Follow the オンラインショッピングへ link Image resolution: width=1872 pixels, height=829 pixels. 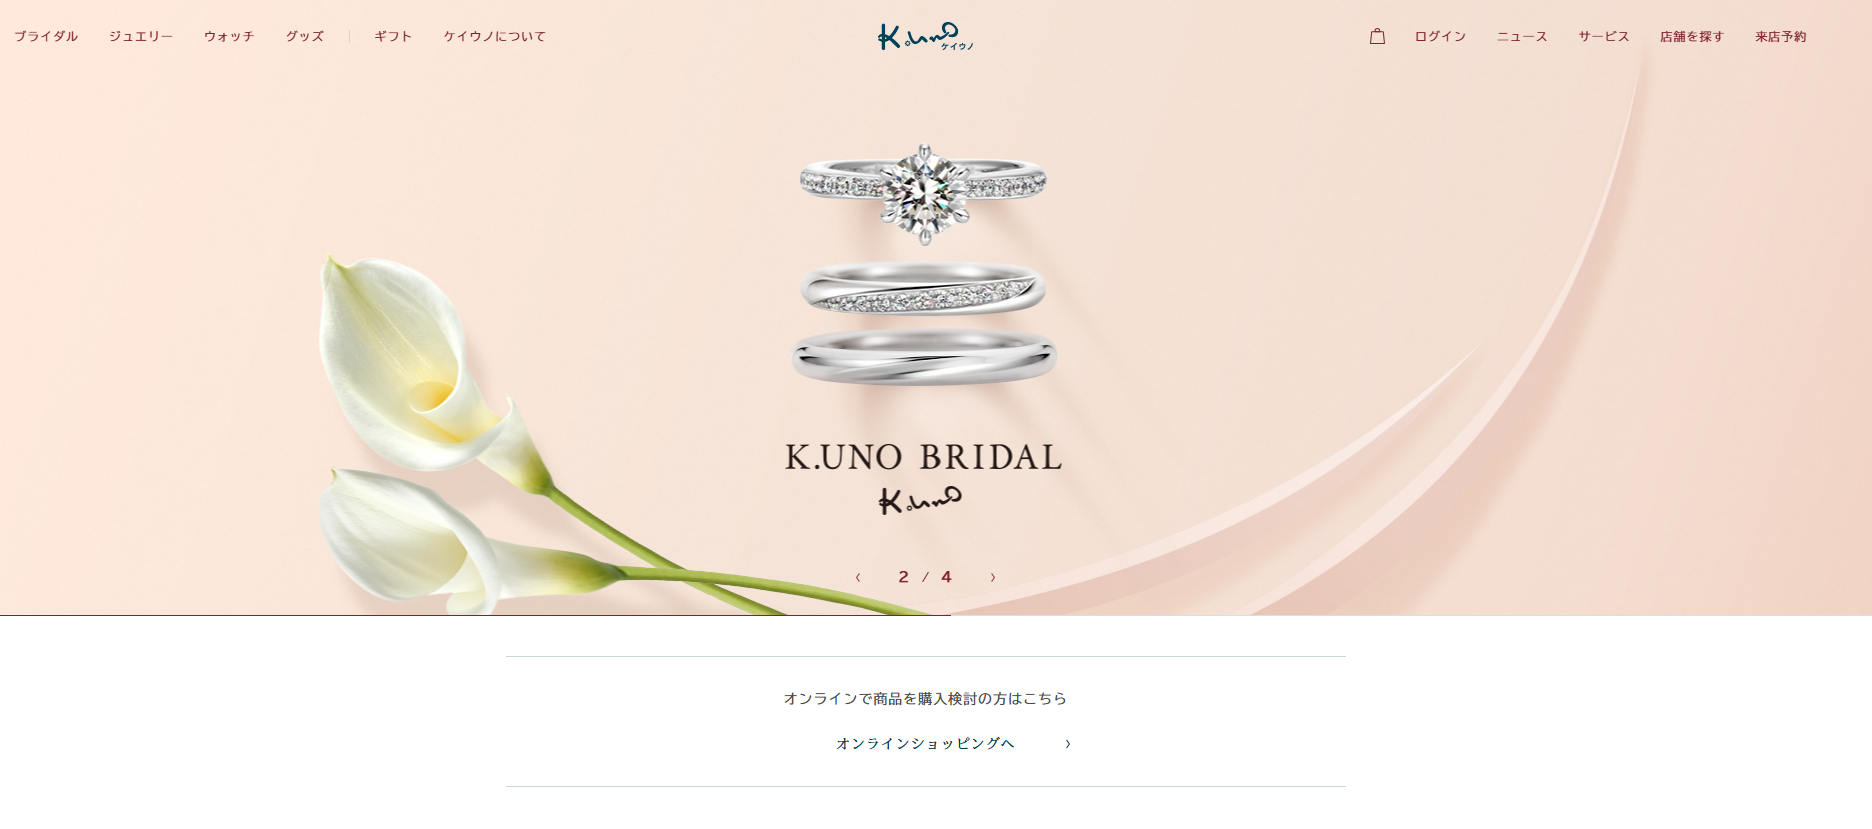pyautogui.click(x=925, y=744)
